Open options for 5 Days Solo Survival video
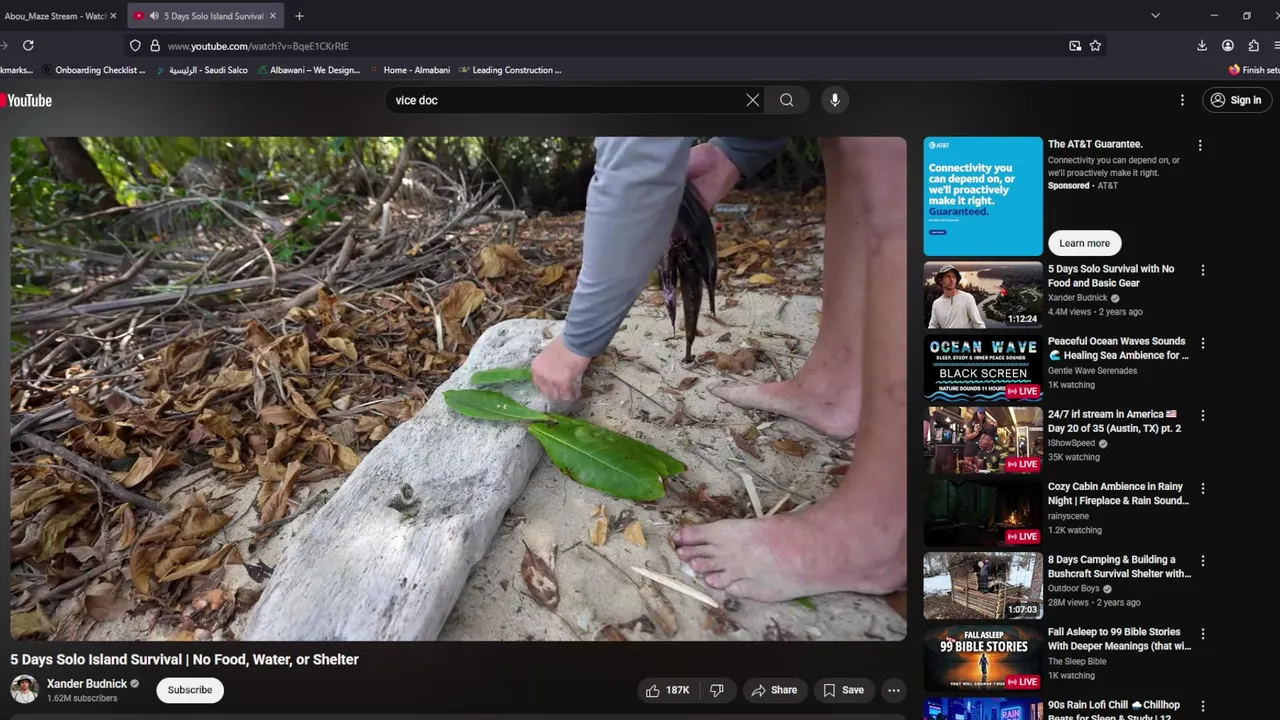The width and height of the screenshot is (1280, 720). pyautogui.click(x=1203, y=270)
